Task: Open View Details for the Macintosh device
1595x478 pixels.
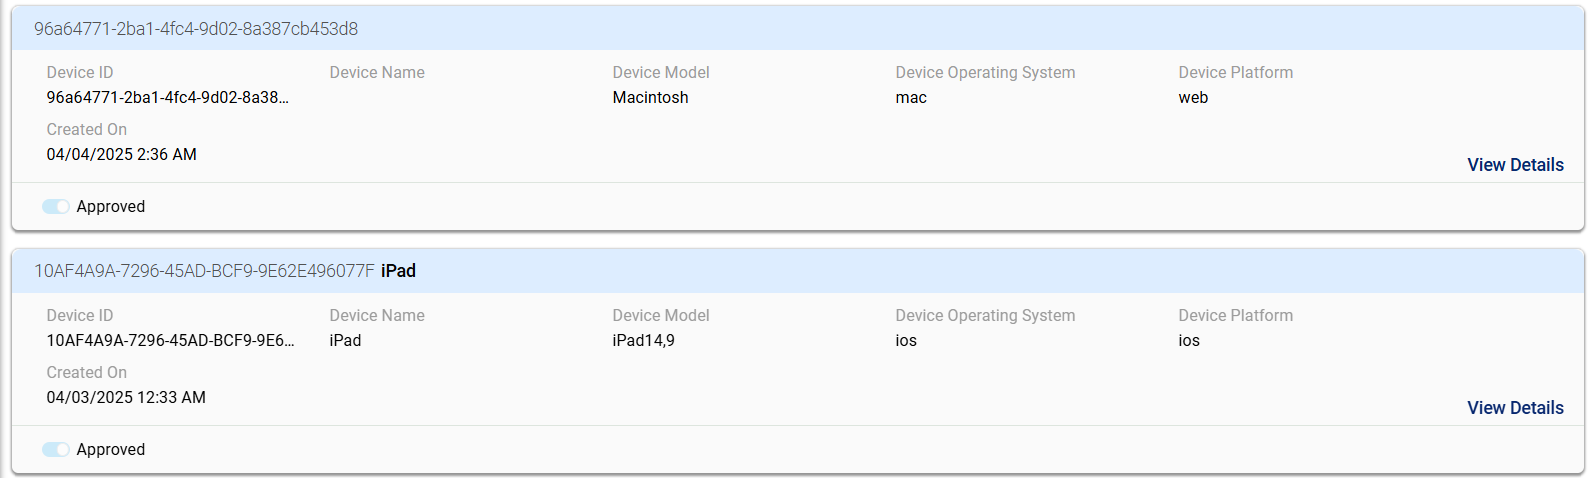Action: pyautogui.click(x=1514, y=165)
